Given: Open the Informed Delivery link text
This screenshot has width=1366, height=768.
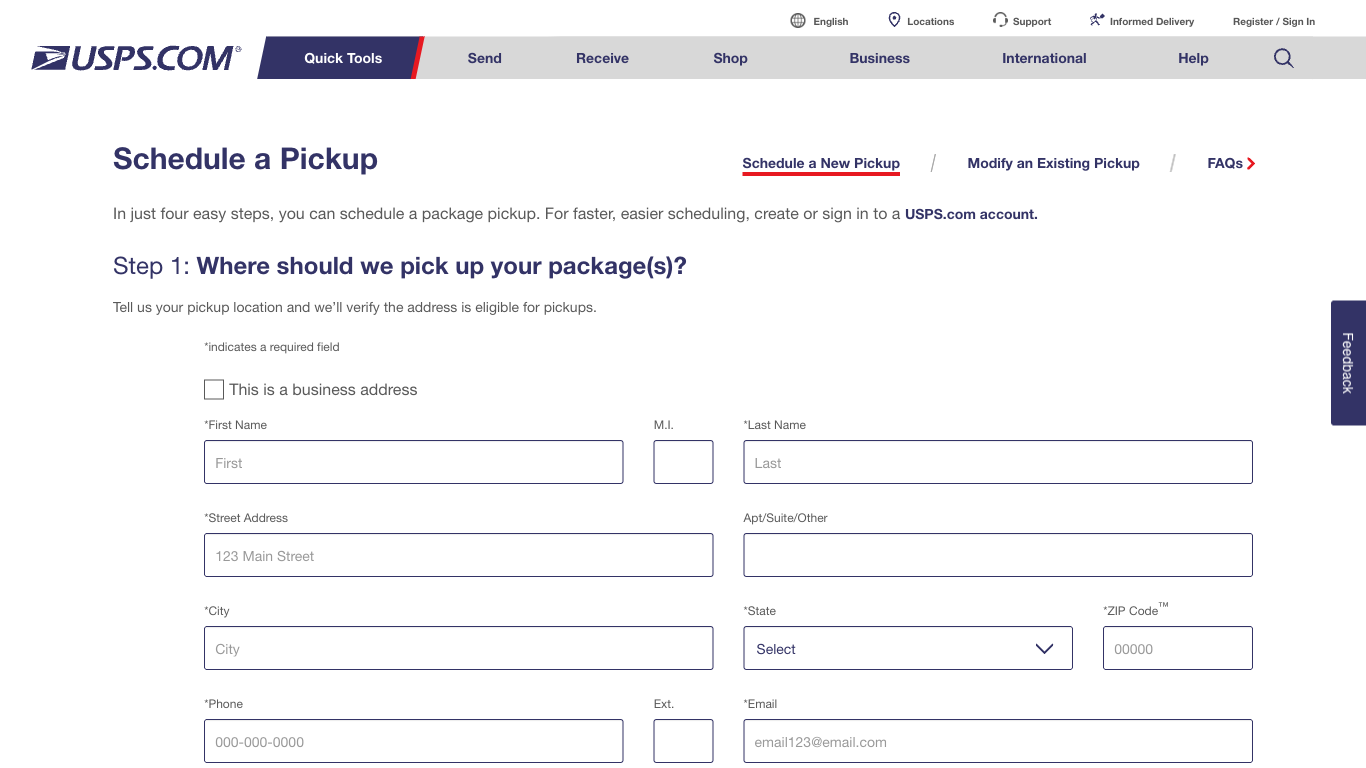Looking at the screenshot, I should (1152, 21).
